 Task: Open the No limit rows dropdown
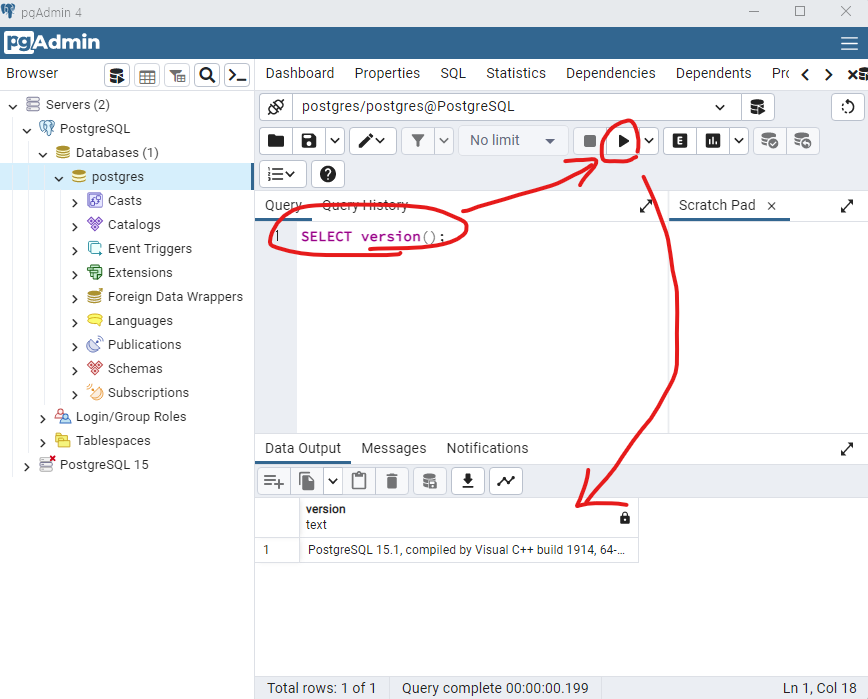pos(513,141)
